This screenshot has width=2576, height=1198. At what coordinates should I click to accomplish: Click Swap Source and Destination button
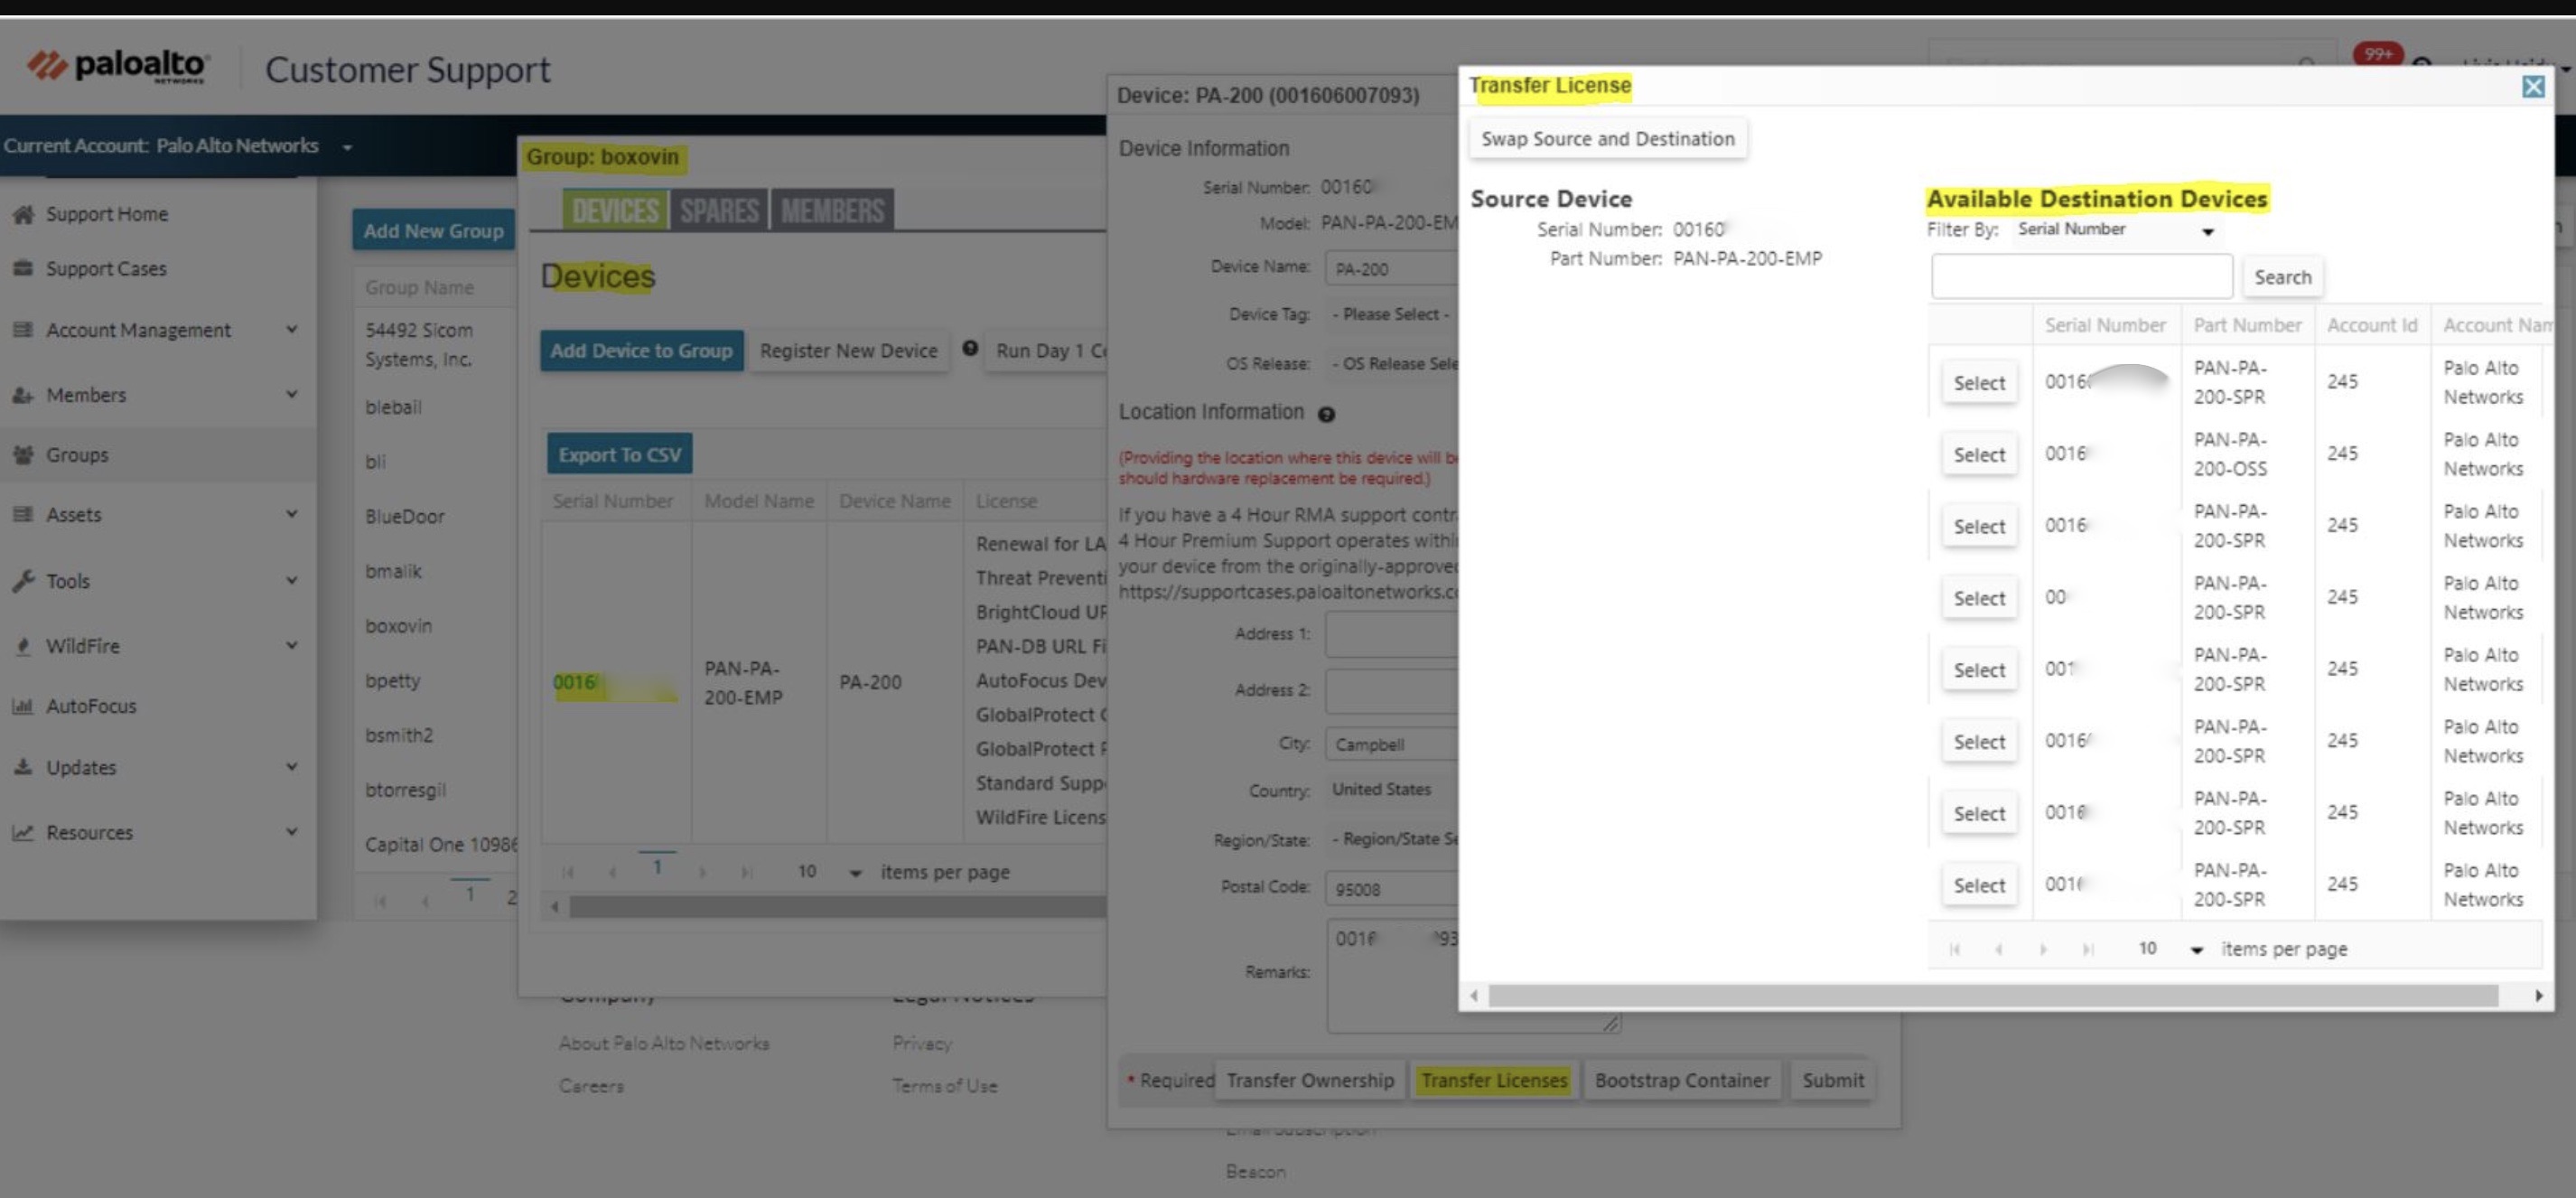coord(1607,139)
